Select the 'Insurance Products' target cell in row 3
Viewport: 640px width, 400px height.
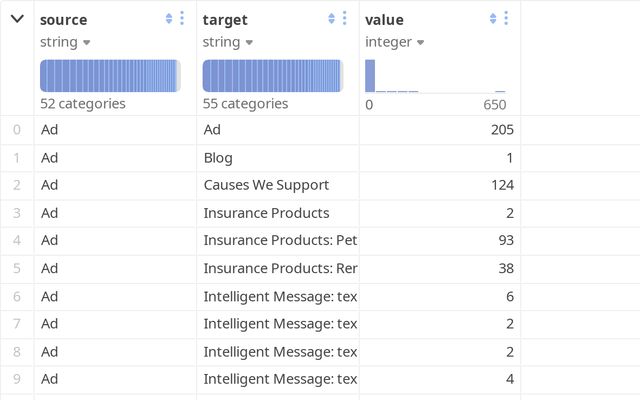pyautogui.click(x=266, y=213)
